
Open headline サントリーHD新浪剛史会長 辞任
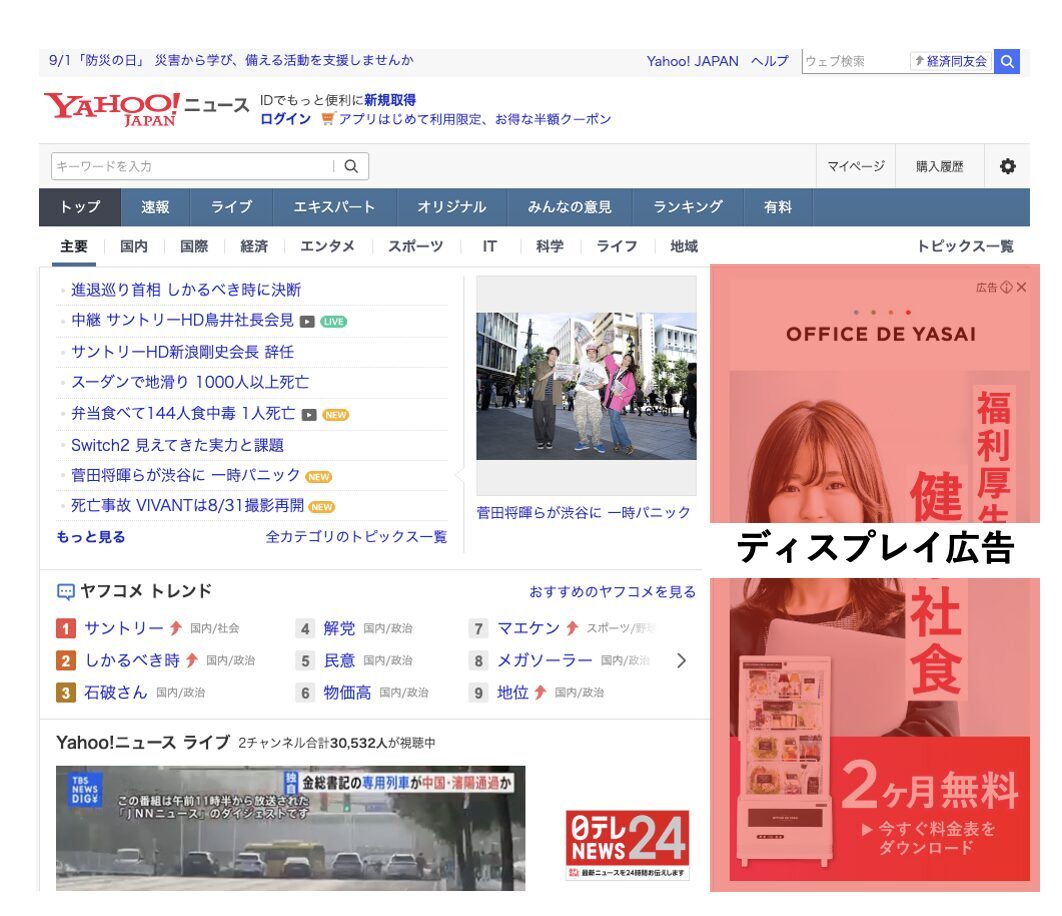tap(182, 352)
